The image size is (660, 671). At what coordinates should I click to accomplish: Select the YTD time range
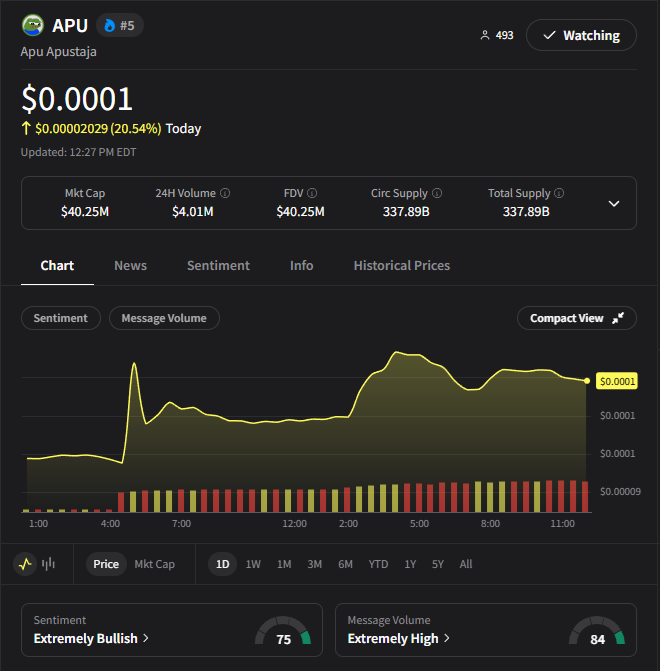(378, 564)
